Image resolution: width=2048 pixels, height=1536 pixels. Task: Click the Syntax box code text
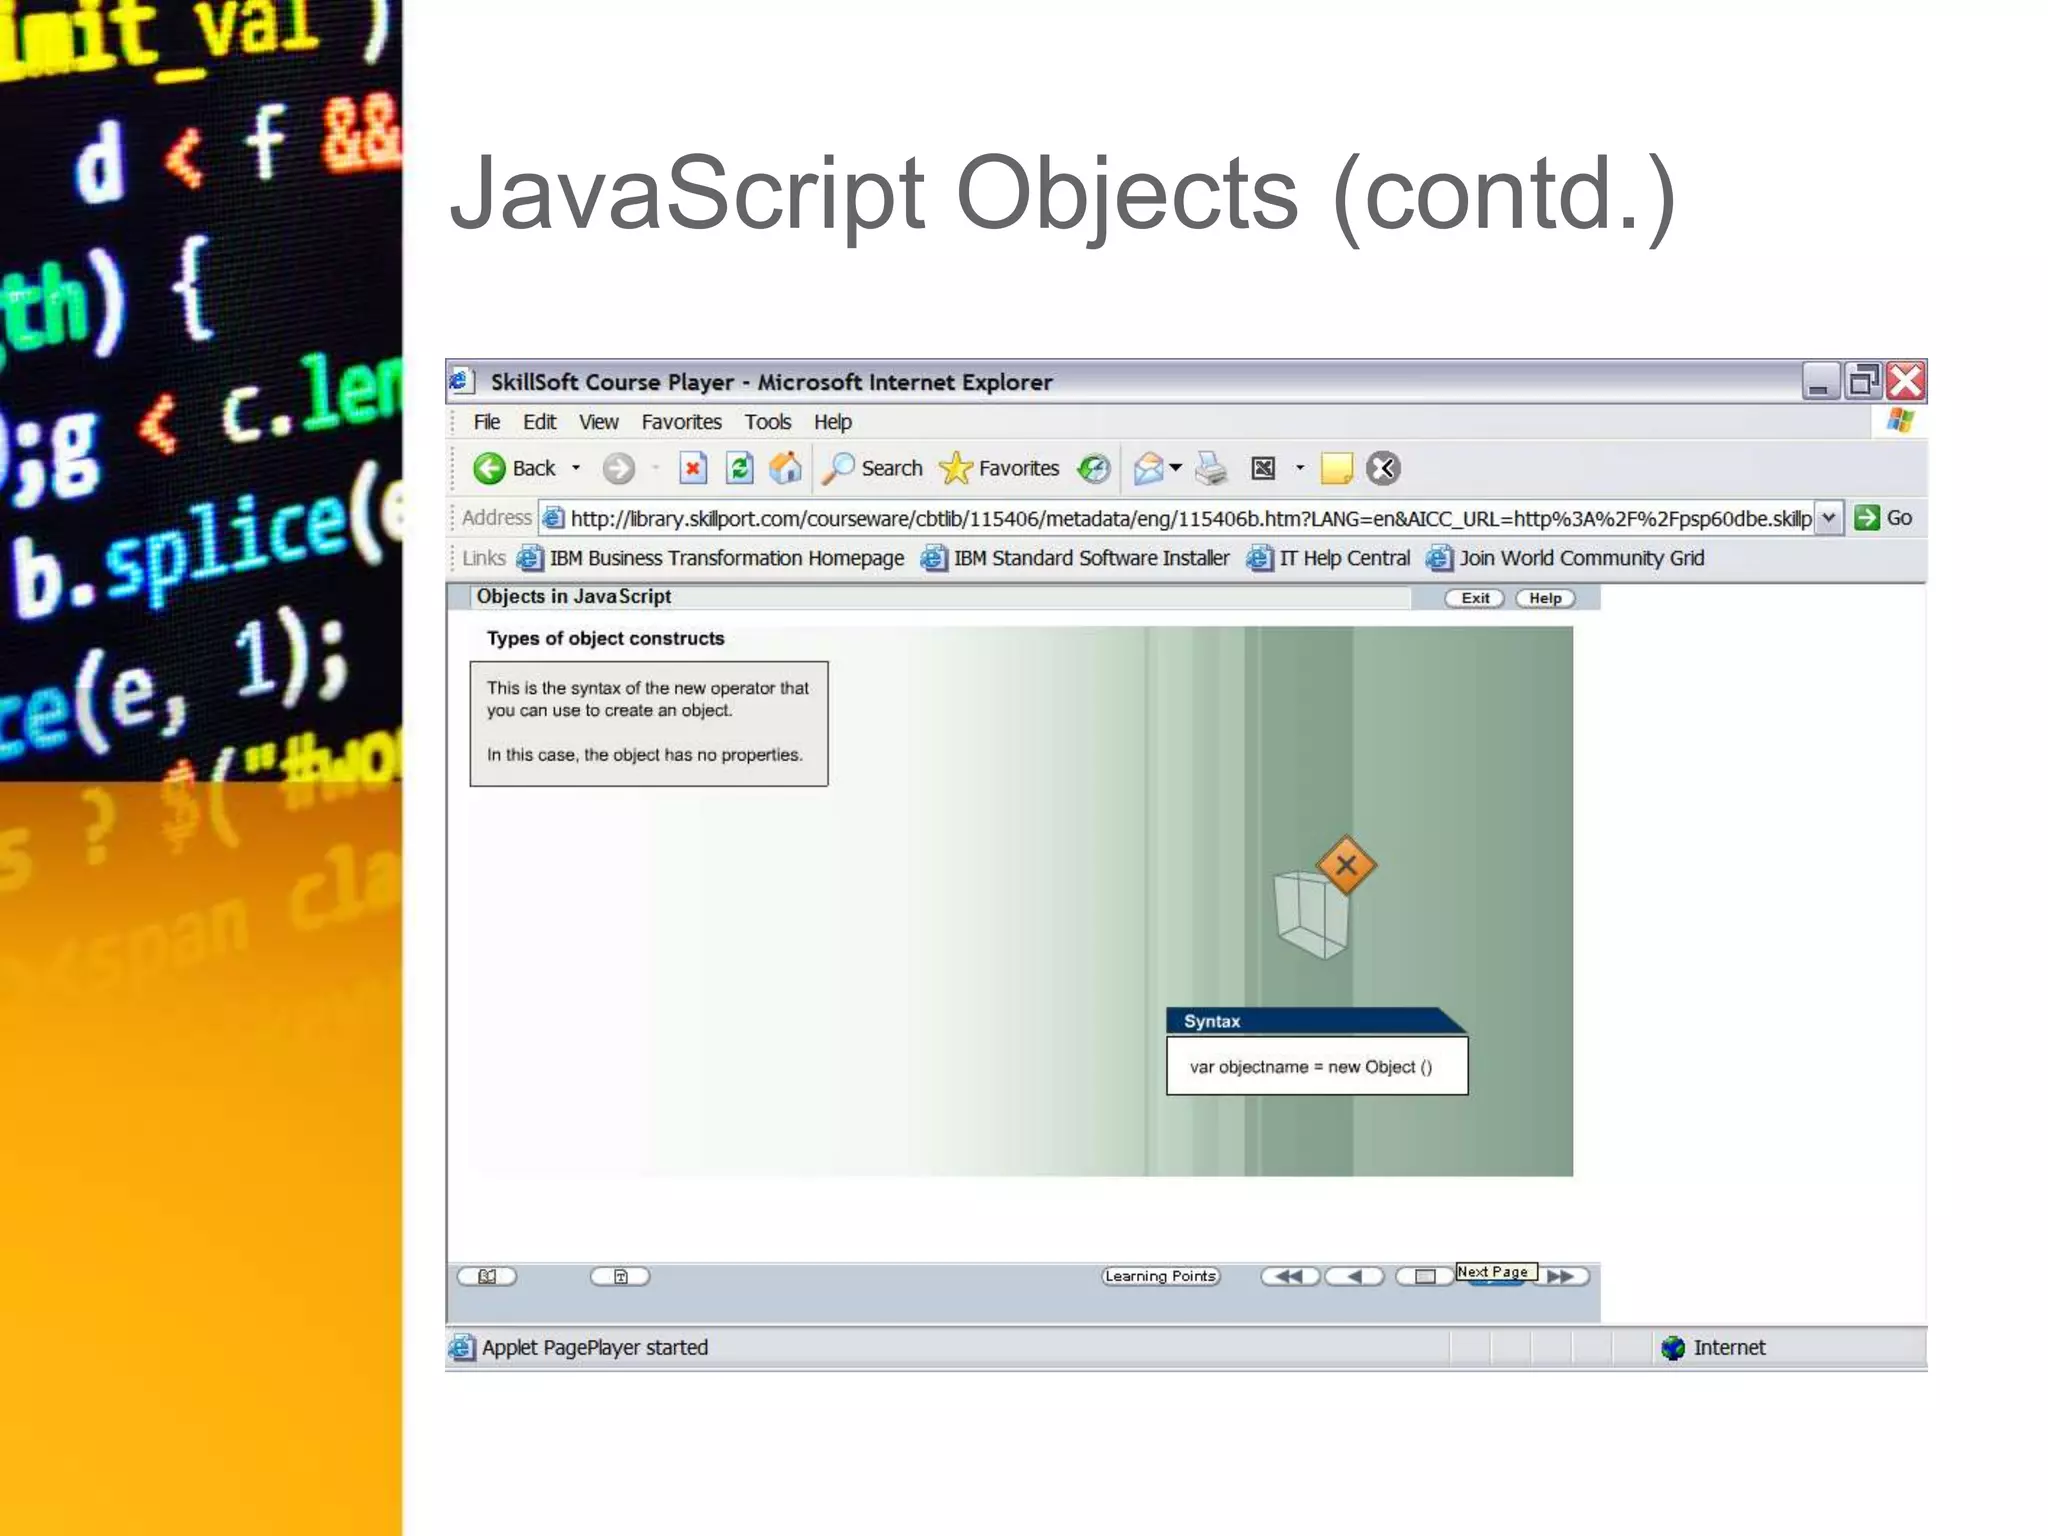pyautogui.click(x=1311, y=1067)
